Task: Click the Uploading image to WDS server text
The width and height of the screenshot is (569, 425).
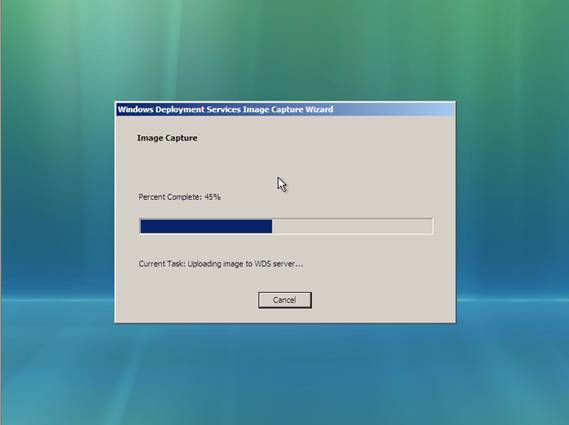Action: [x=245, y=264]
